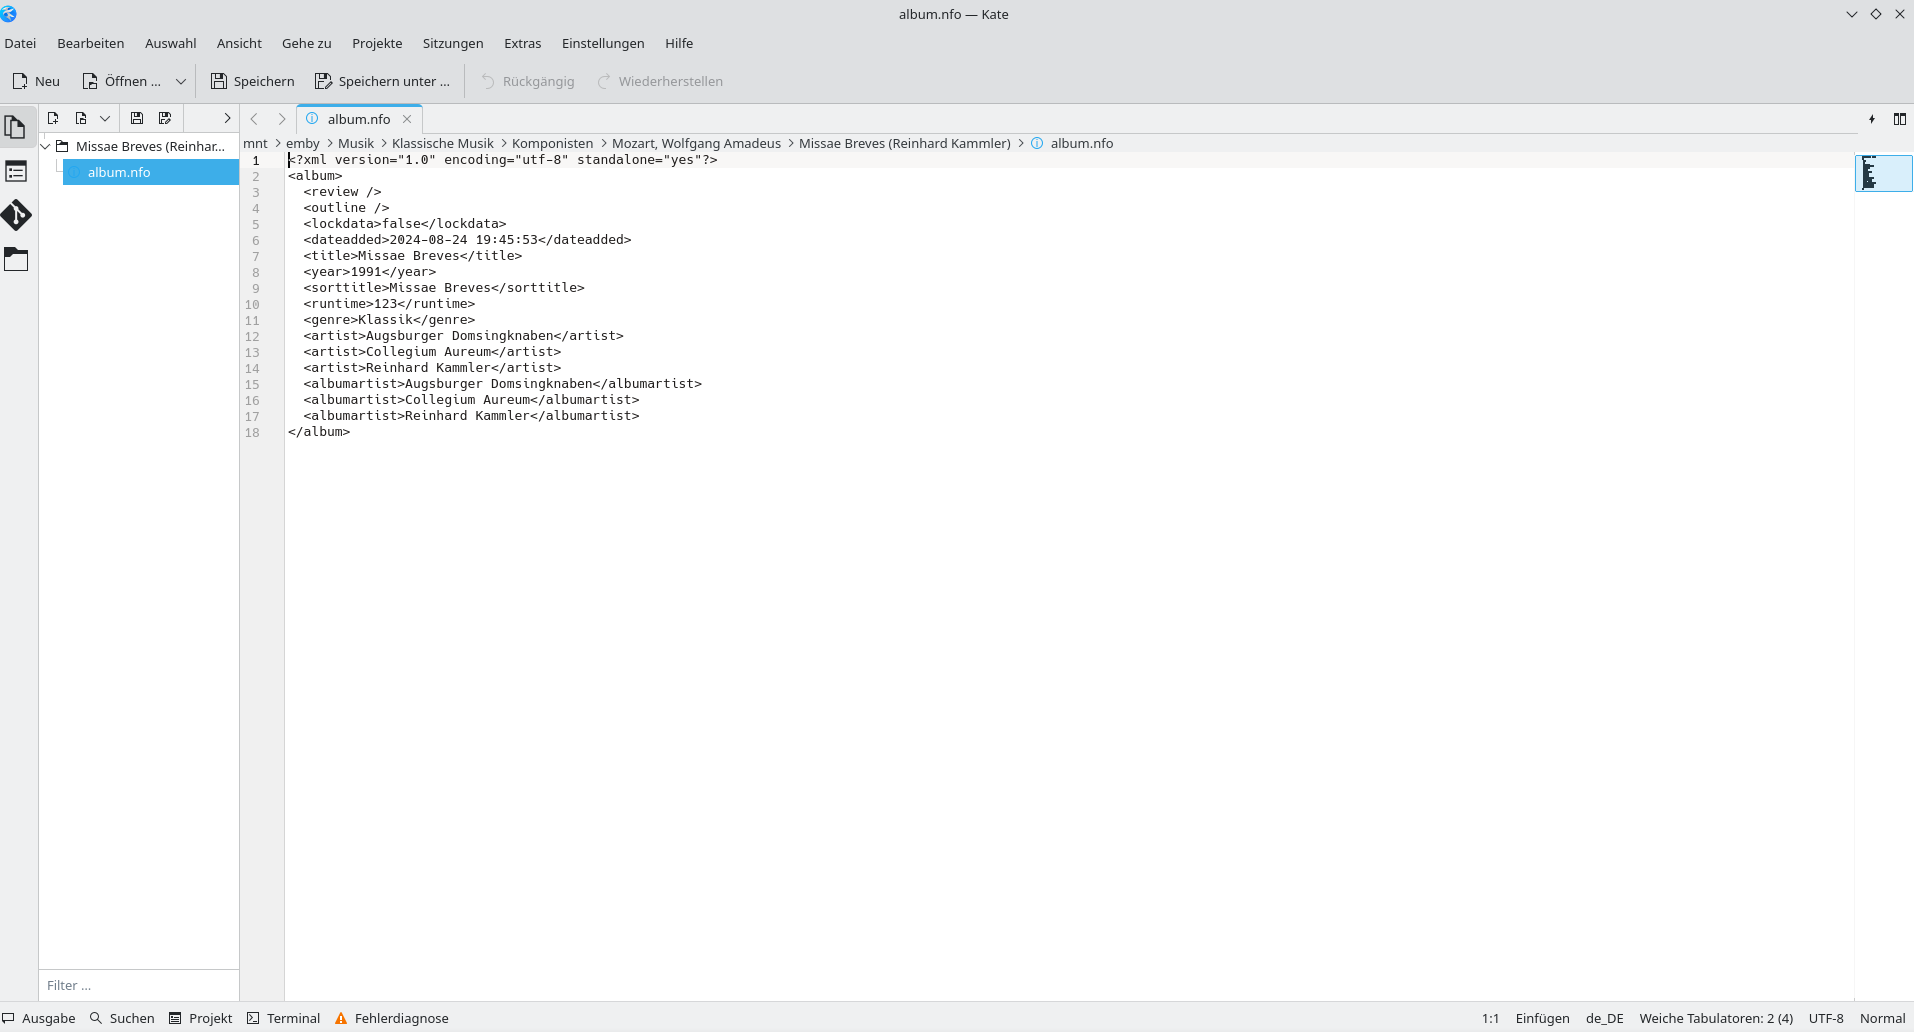Click the quick open lightning icon
Image resolution: width=1914 pixels, height=1032 pixels.
point(1872,119)
